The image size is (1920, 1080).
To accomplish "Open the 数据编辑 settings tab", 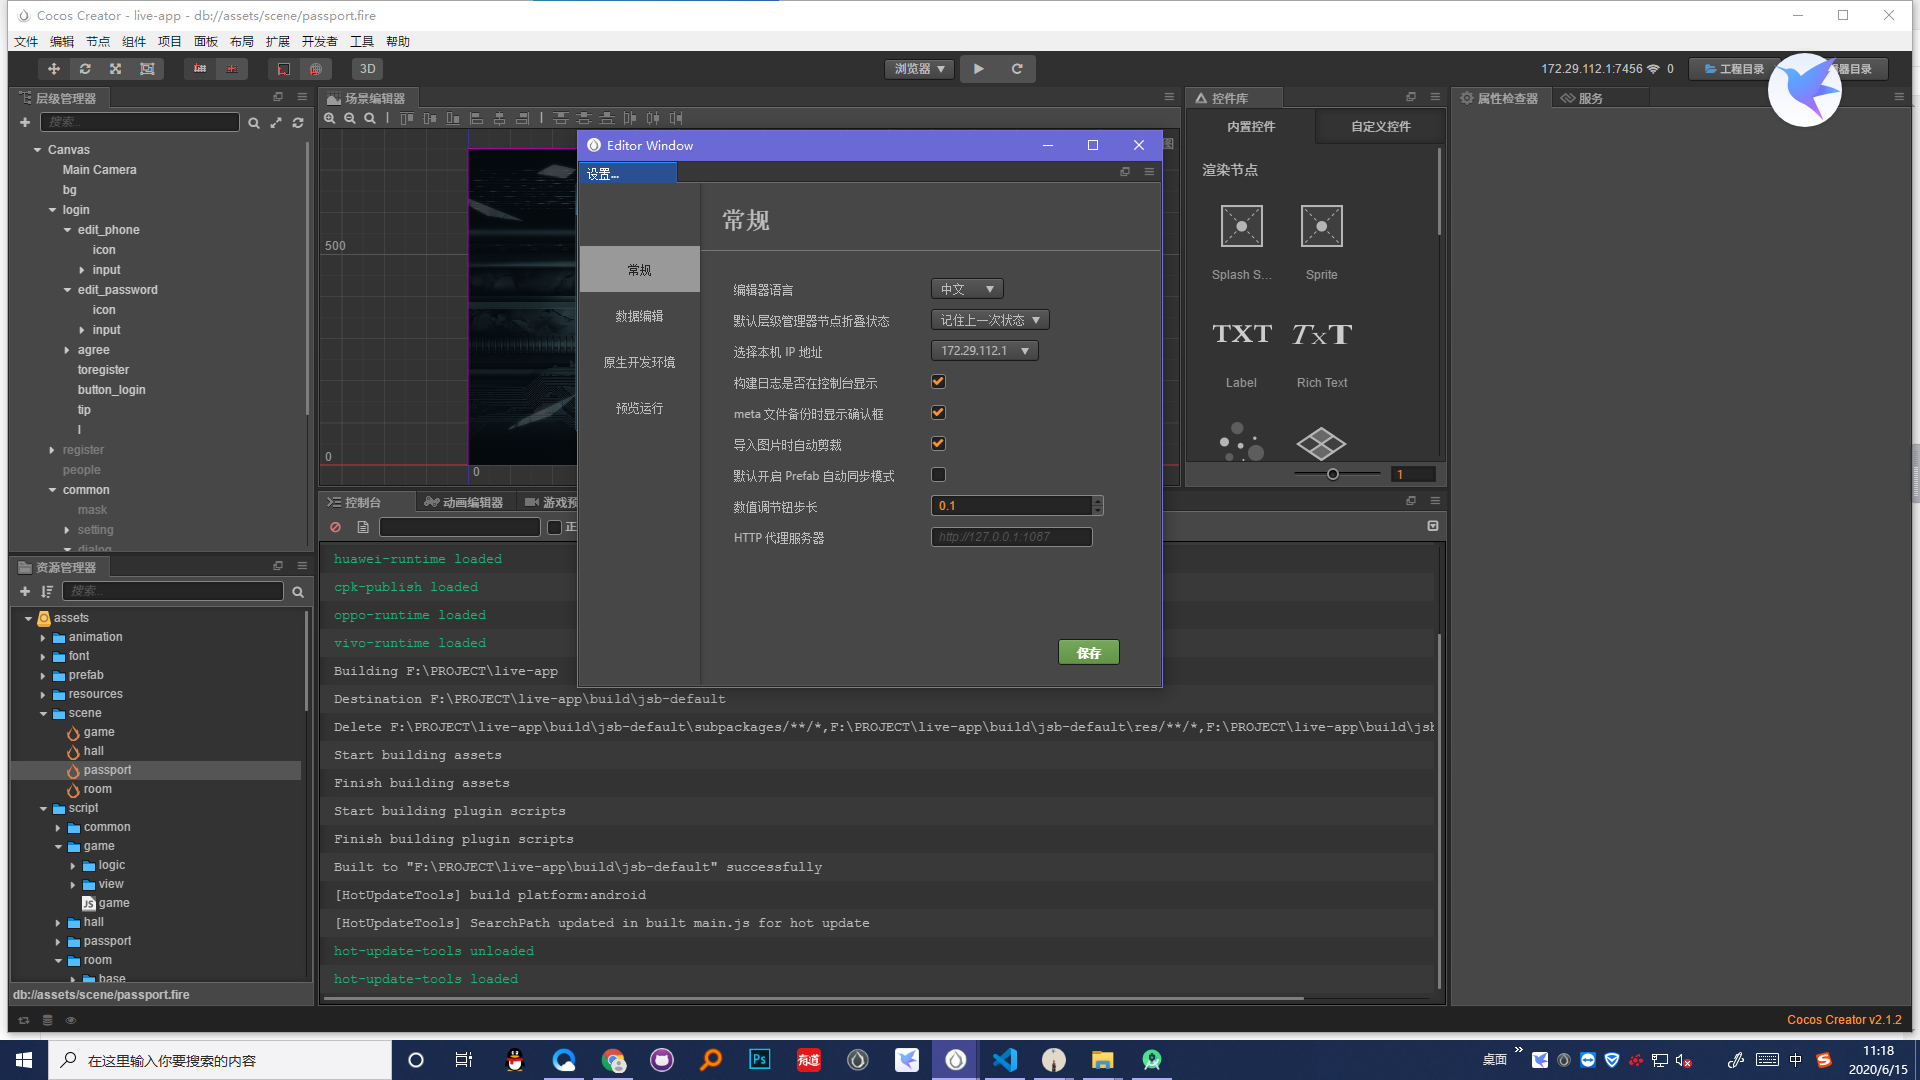I will 639,316.
